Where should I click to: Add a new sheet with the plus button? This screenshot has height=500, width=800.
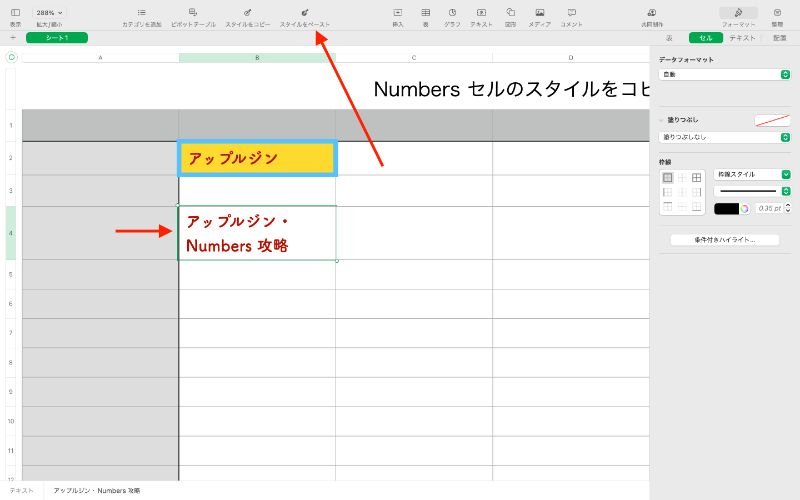(x=13, y=38)
